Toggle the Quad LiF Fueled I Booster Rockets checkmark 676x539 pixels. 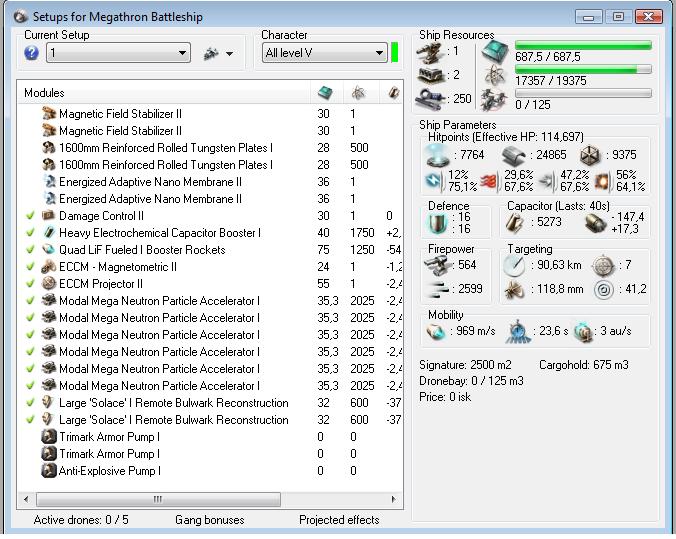point(30,250)
